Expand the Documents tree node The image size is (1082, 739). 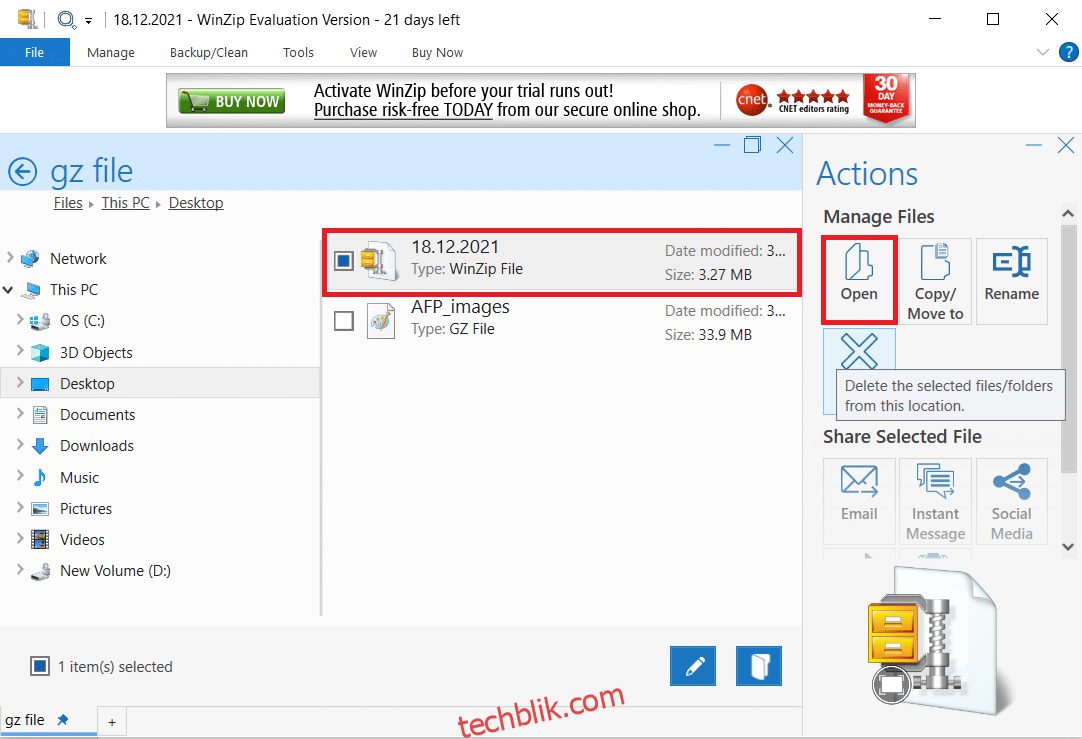pos(20,413)
